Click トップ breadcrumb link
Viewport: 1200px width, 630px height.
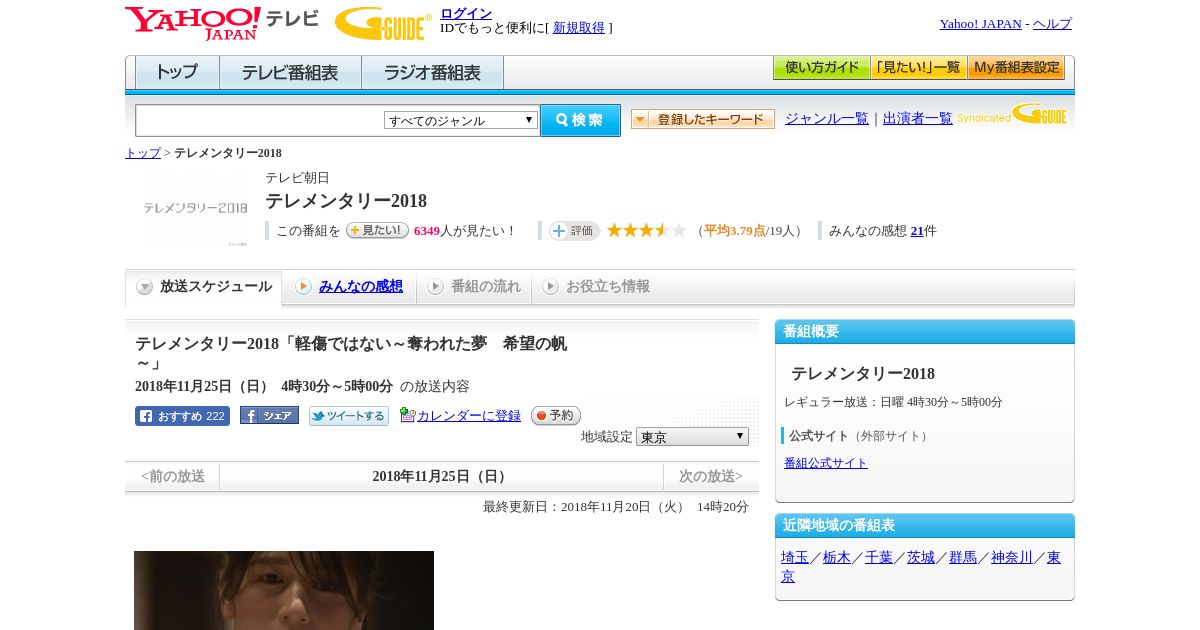coord(143,153)
